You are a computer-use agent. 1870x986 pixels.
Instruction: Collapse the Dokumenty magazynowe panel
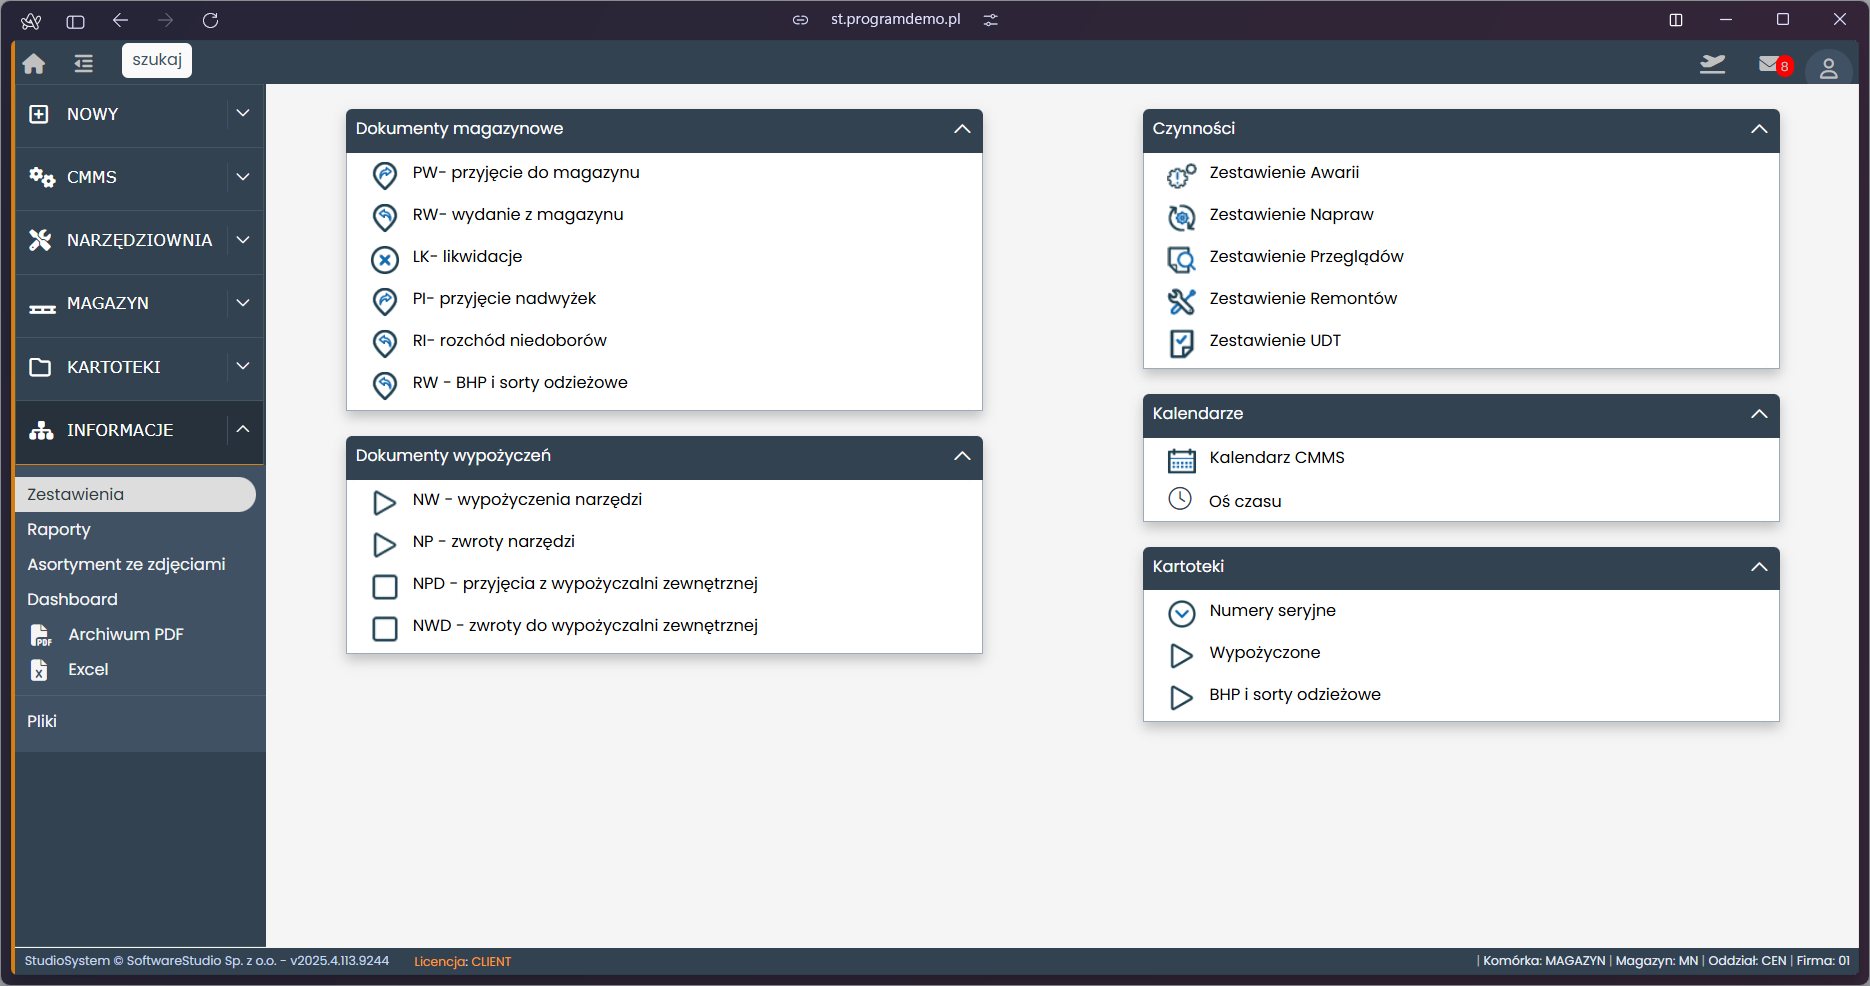(x=962, y=129)
